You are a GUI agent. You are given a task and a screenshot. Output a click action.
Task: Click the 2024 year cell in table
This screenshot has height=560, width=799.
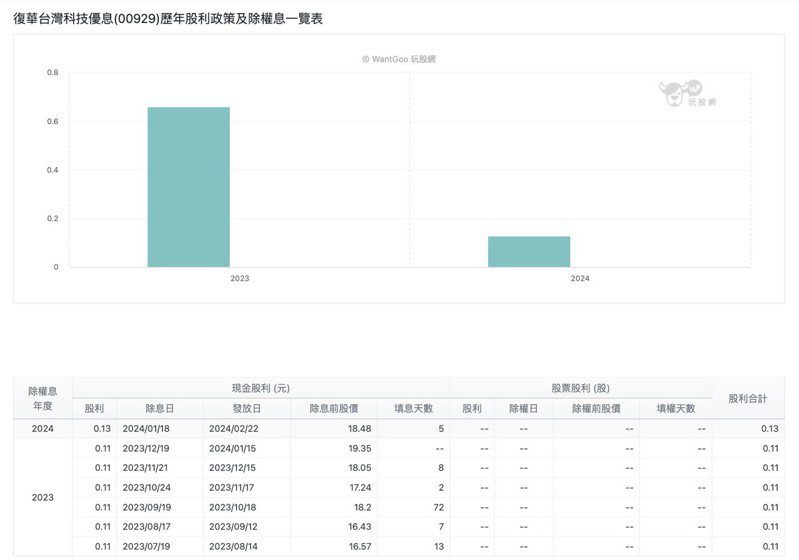[43, 429]
